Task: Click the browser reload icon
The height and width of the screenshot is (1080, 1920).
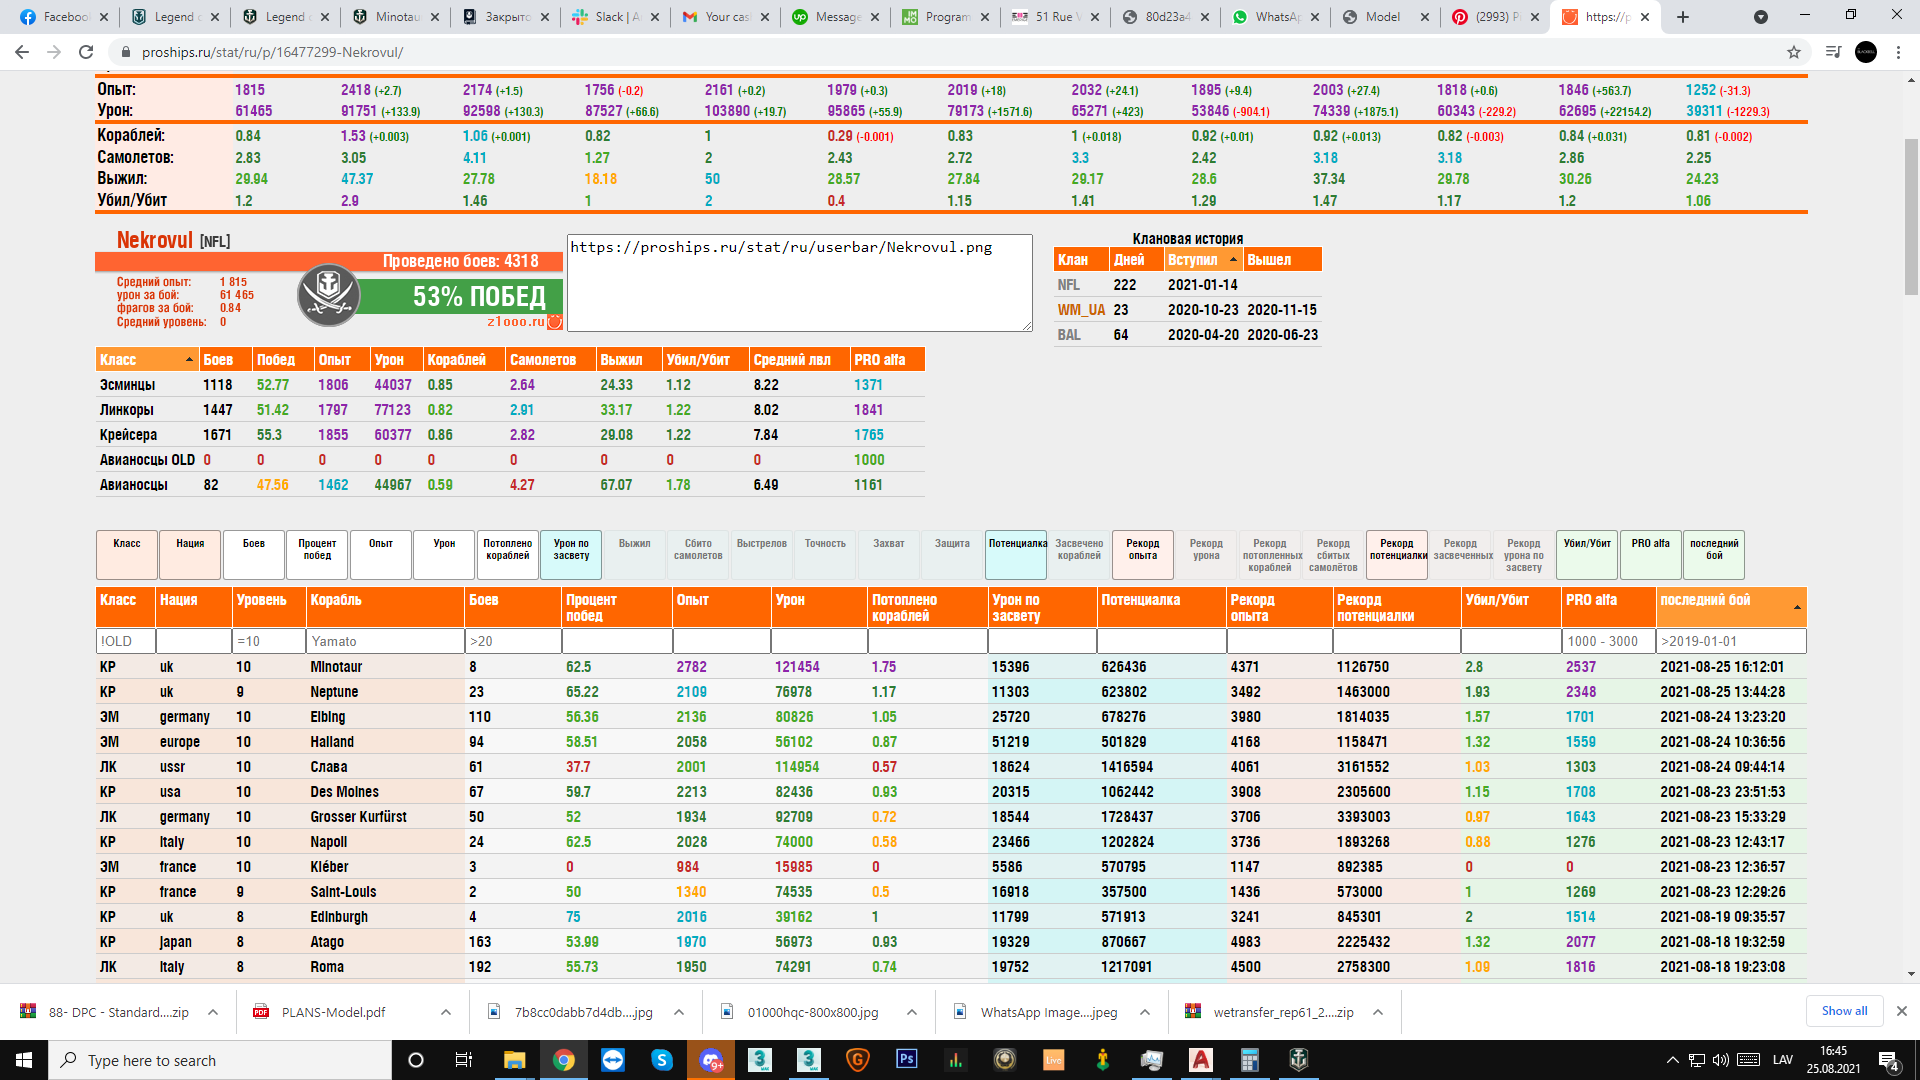Action: pos(86,52)
